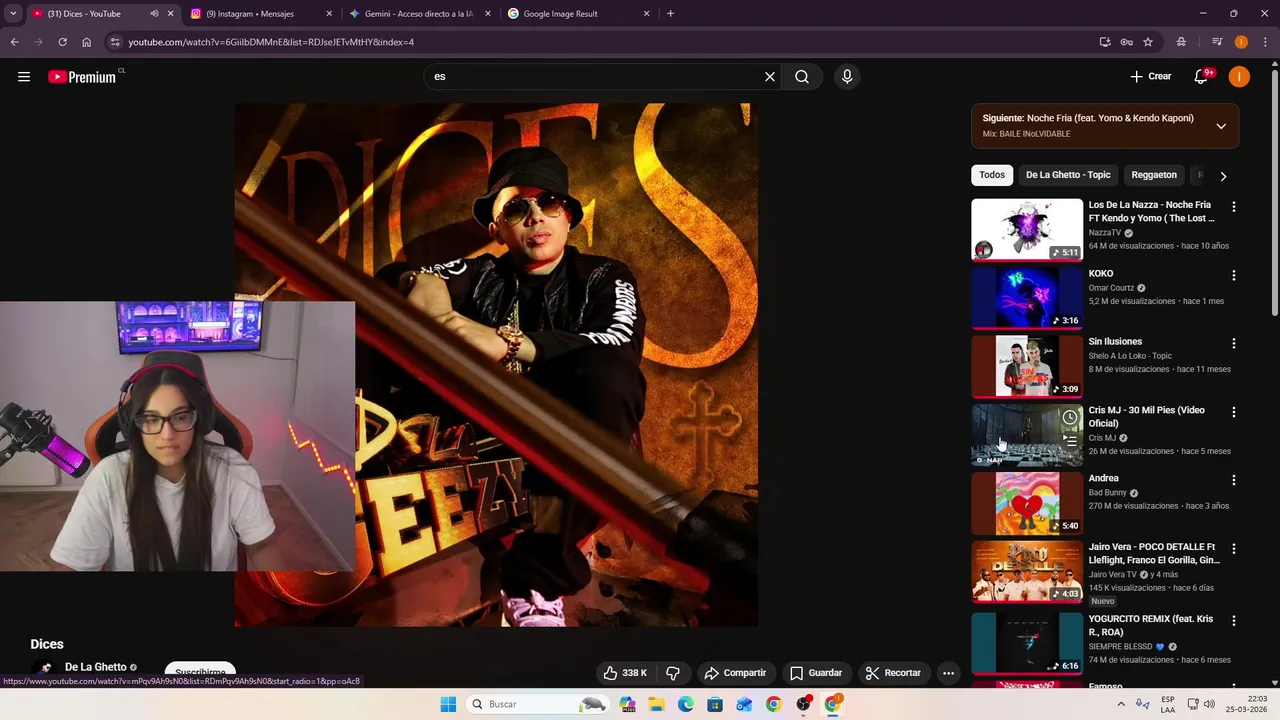Viewport: 1280px width, 720px height.
Task: Open more actions under the video
Action: pyautogui.click(x=948, y=673)
